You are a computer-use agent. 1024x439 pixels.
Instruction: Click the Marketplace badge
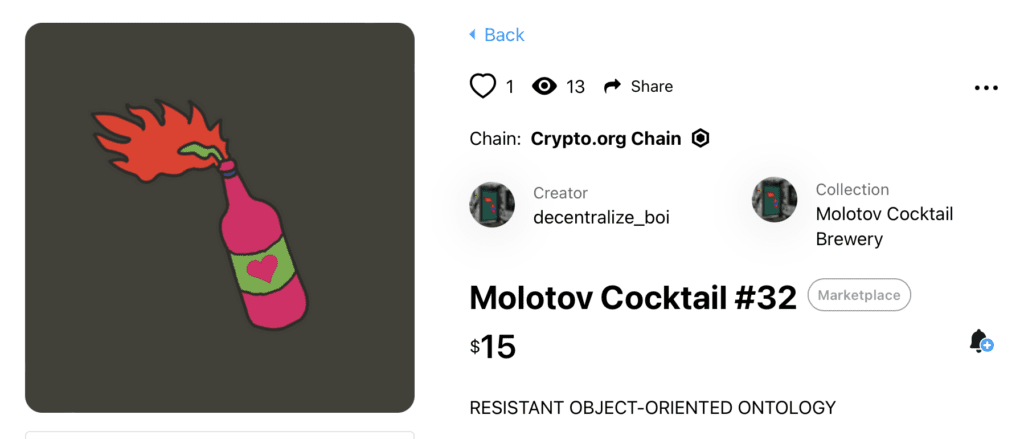[x=859, y=295]
